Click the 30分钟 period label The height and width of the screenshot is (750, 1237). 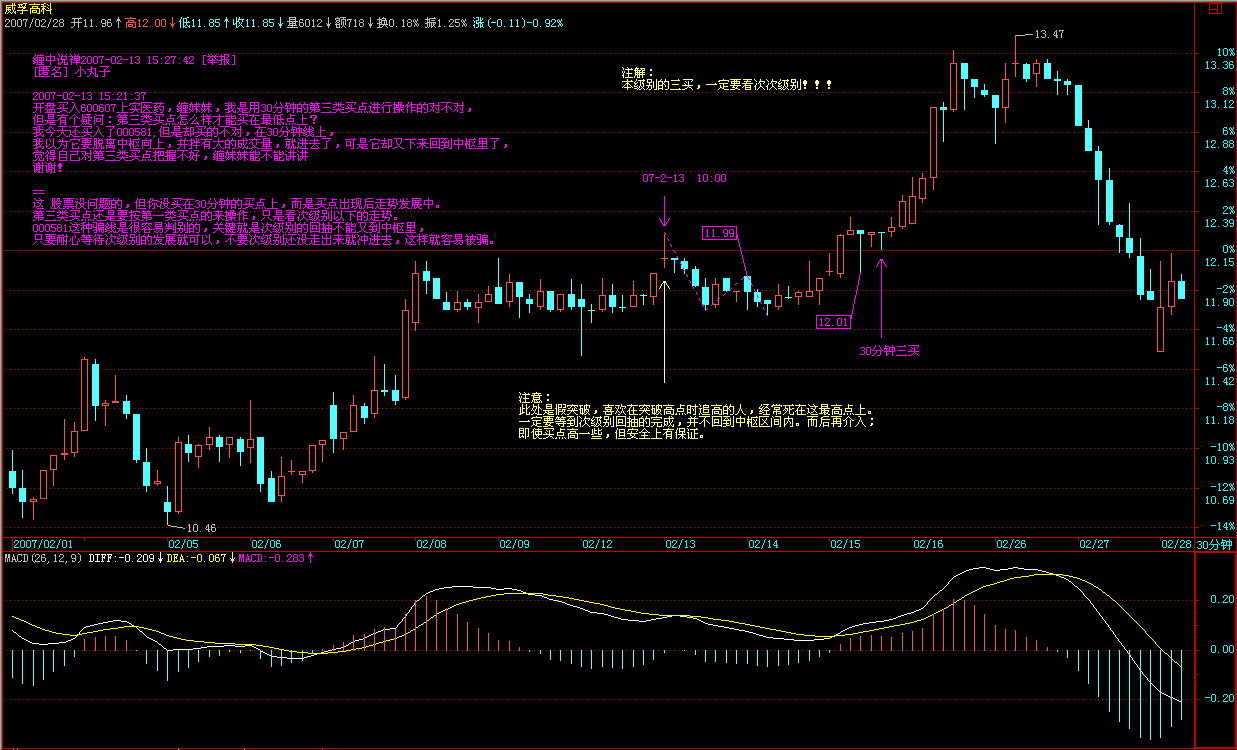(x=1216, y=544)
